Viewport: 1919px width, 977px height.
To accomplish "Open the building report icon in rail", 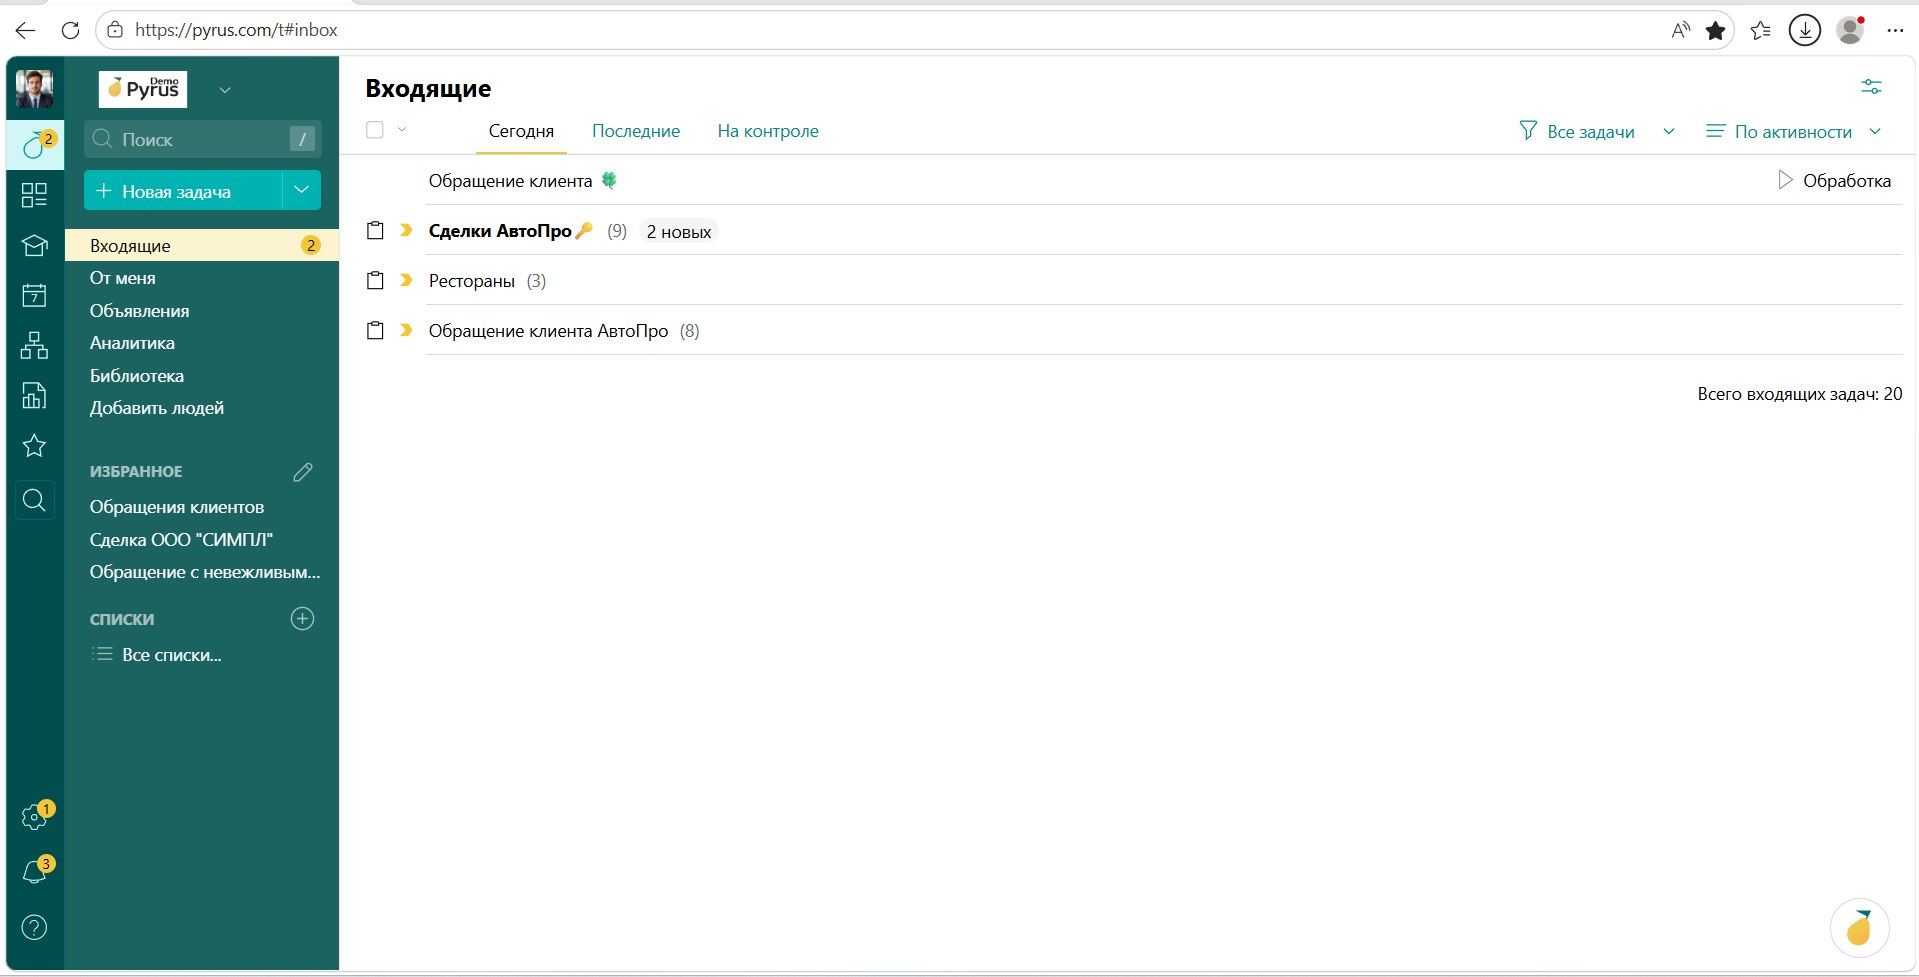I will point(34,396).
